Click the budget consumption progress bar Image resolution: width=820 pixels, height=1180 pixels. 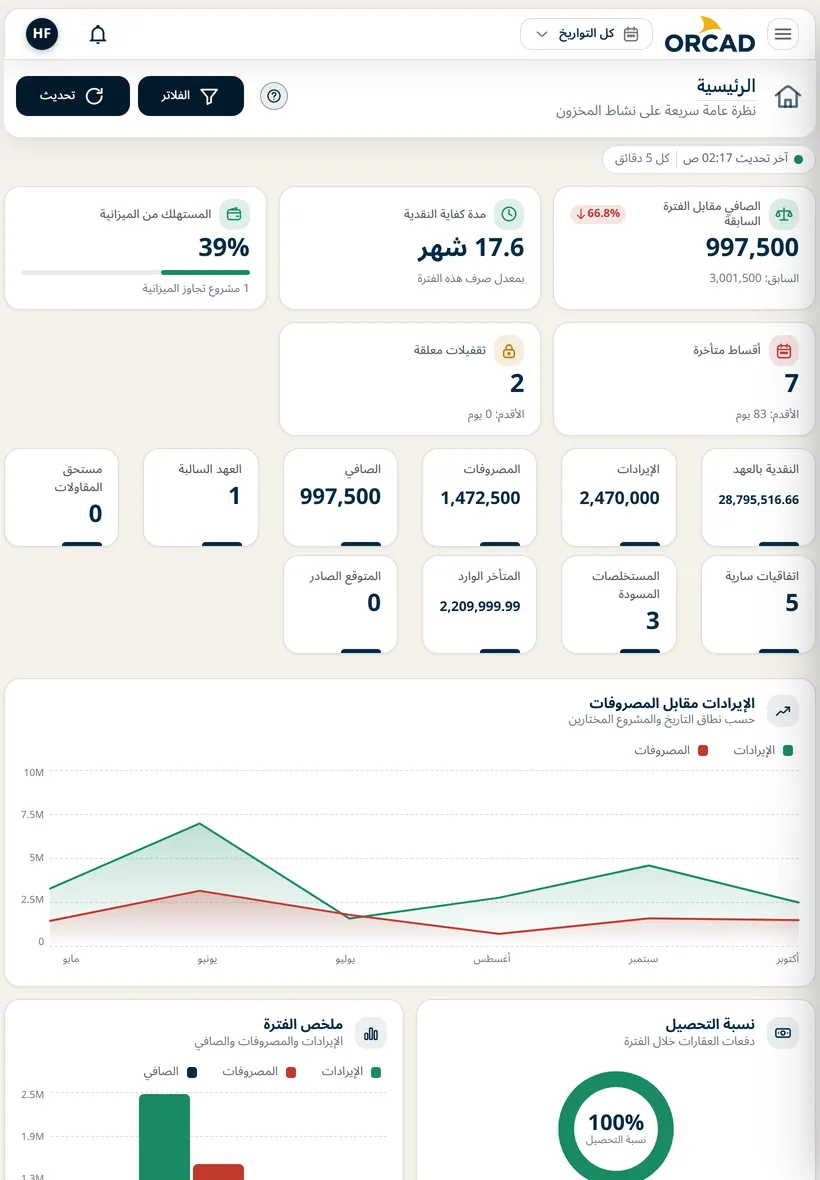coord(135,272)
